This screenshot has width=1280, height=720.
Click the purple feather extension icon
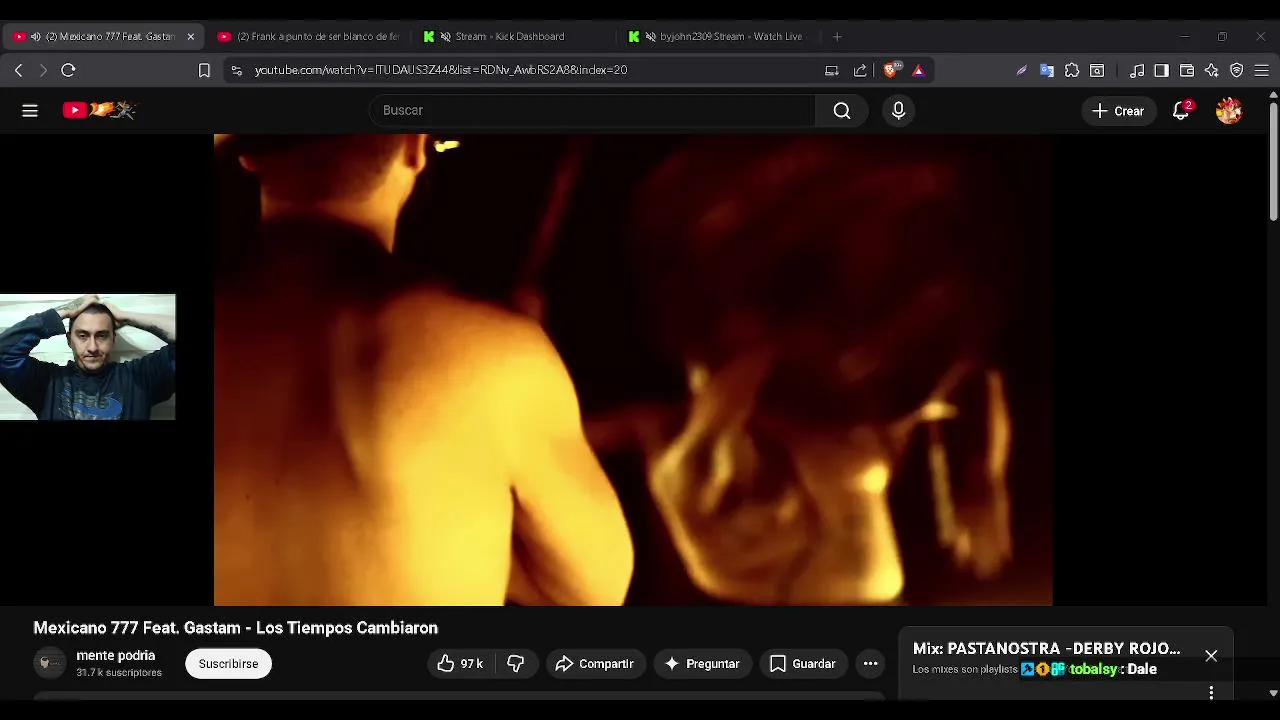[x=1021, y=70]
